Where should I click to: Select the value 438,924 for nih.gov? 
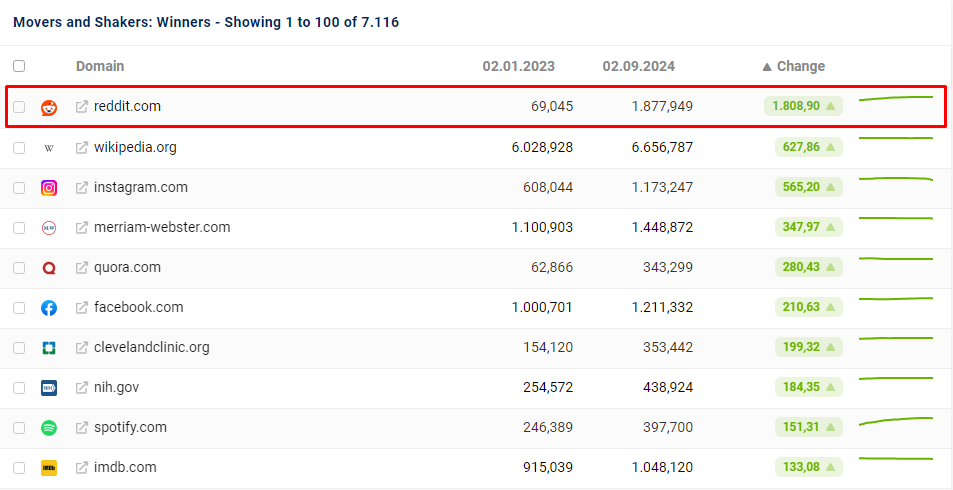point(668,388)
